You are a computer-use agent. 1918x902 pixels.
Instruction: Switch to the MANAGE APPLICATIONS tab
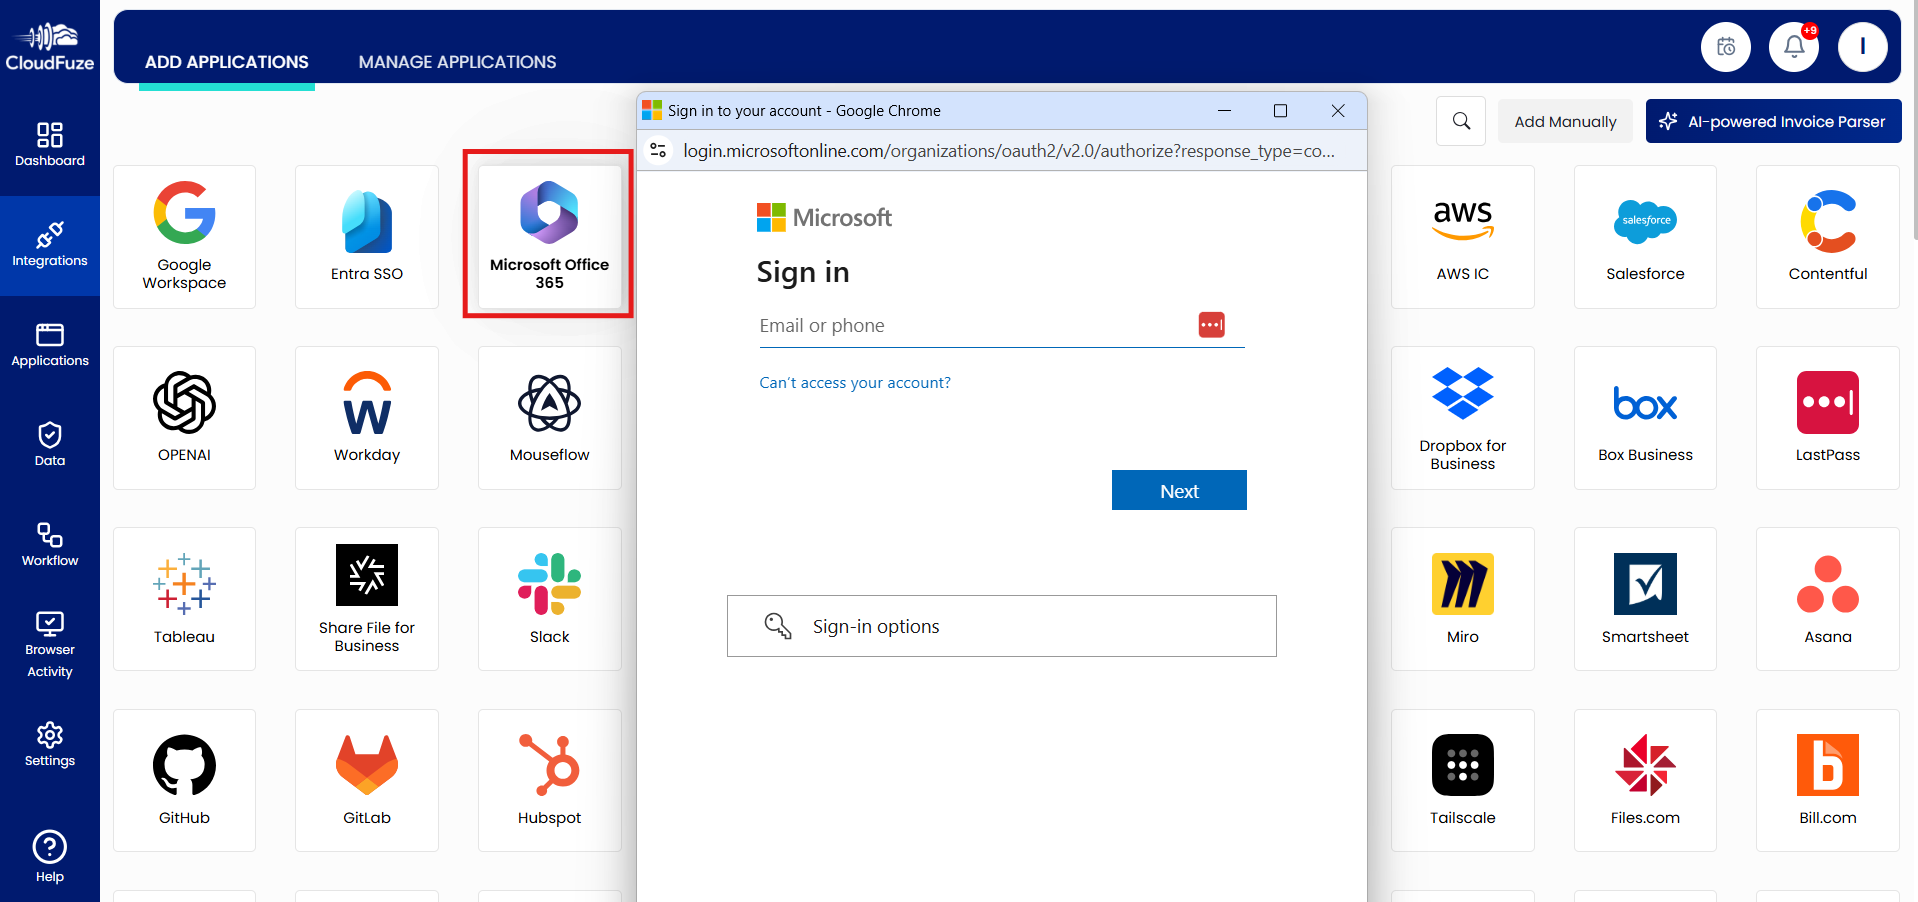(x=457, y=61)
